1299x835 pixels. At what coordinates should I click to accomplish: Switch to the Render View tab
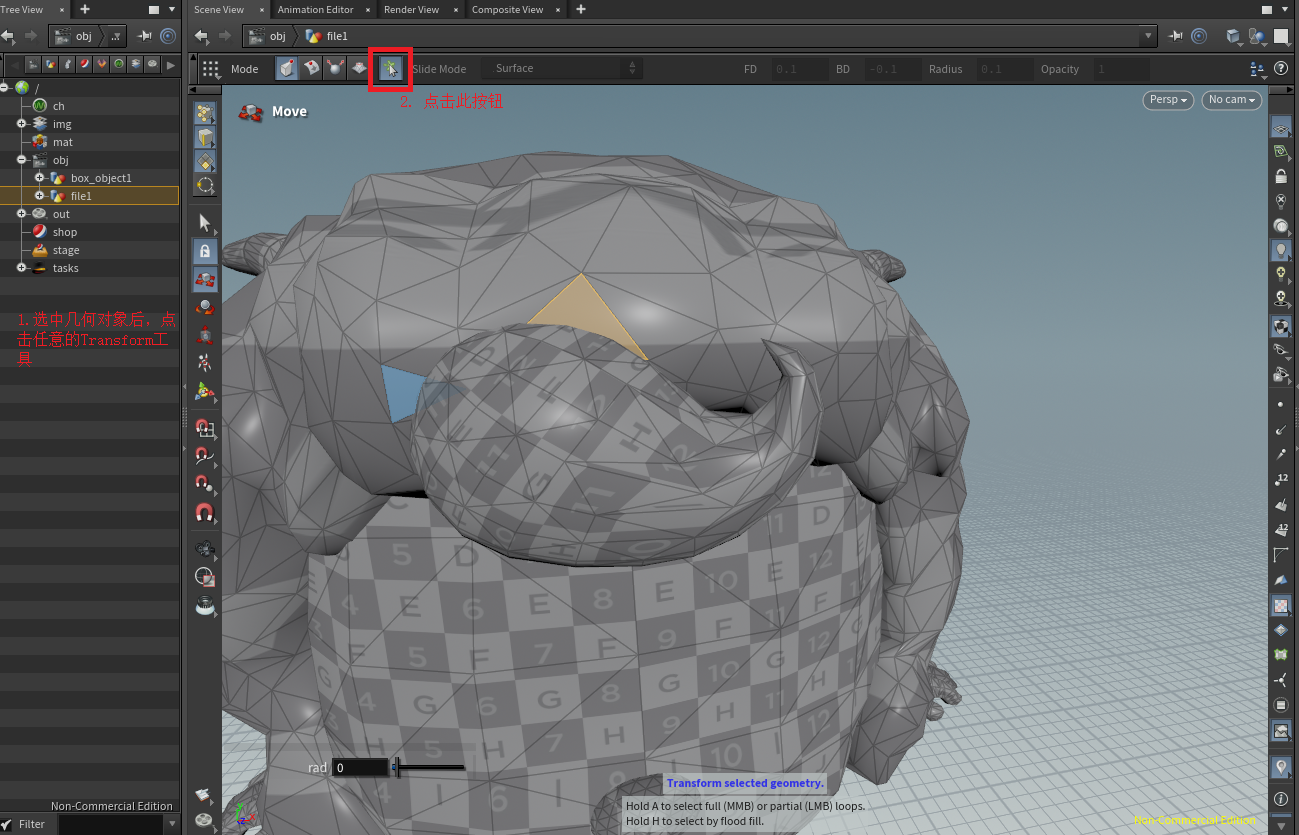click(411, 9)
